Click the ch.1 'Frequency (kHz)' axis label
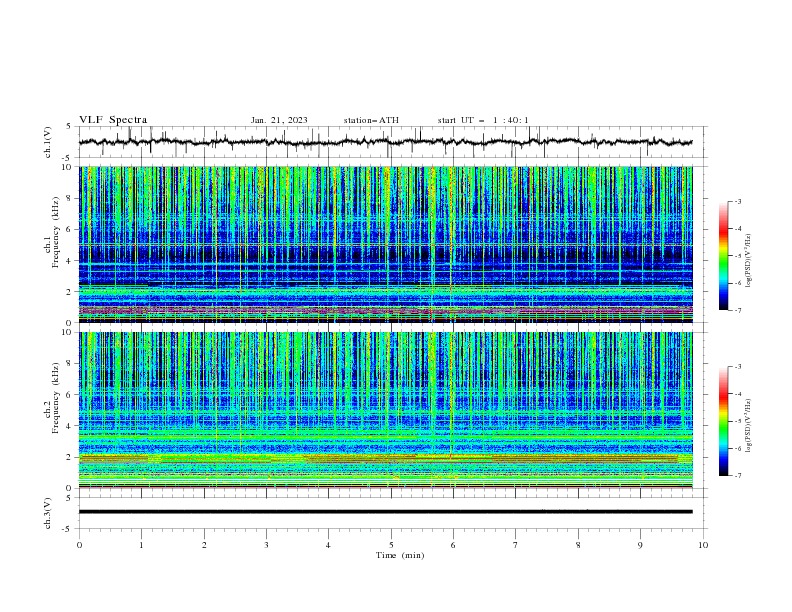Image resolution: width=792 pixels, height=612 pixels. click(x=55, y=233)
